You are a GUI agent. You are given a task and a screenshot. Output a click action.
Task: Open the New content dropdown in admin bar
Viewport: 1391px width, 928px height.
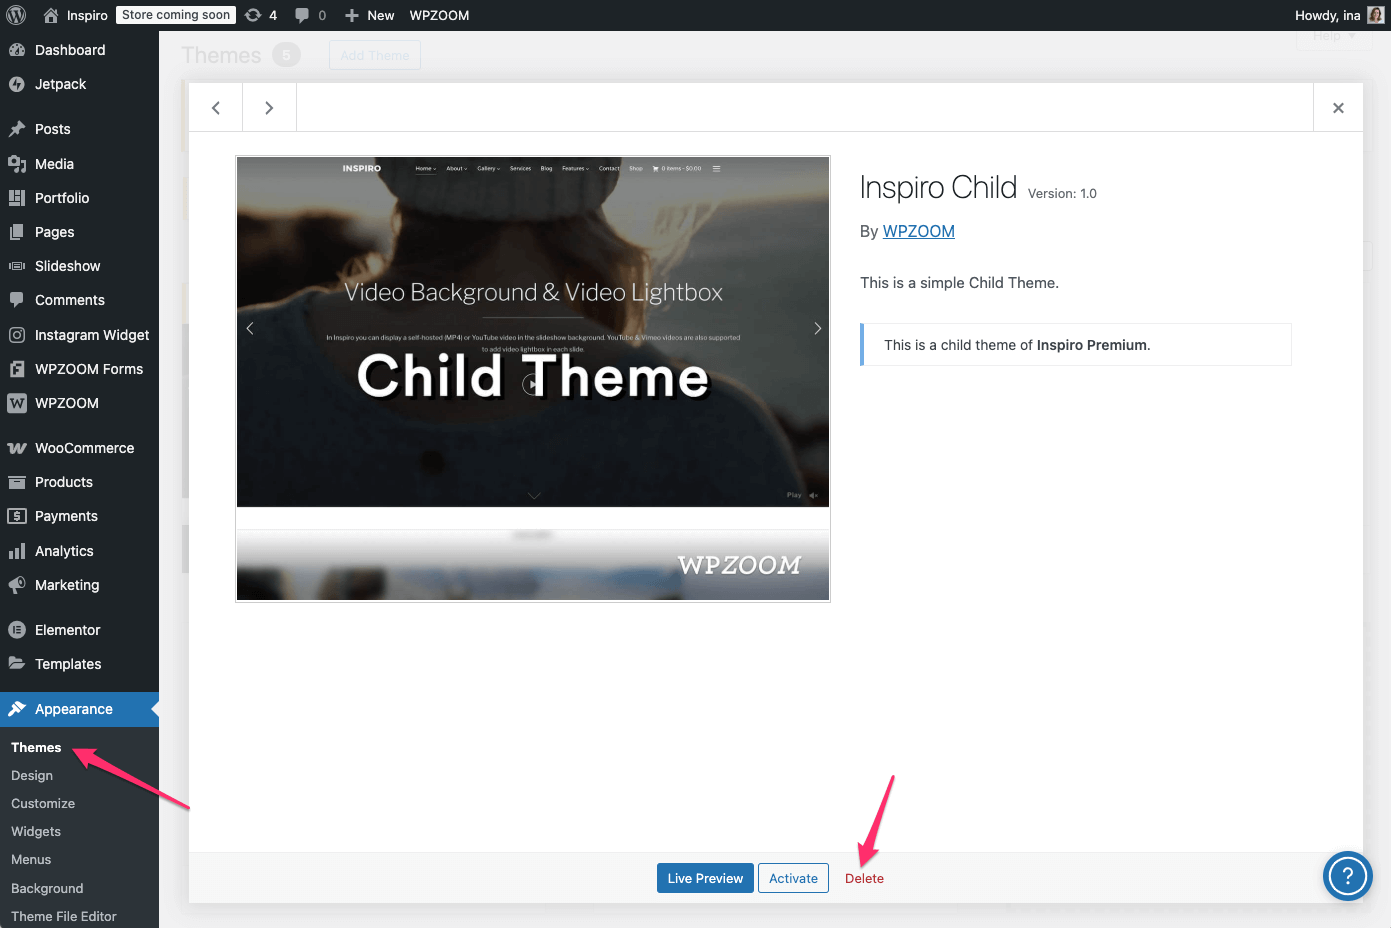pos(370,15)
